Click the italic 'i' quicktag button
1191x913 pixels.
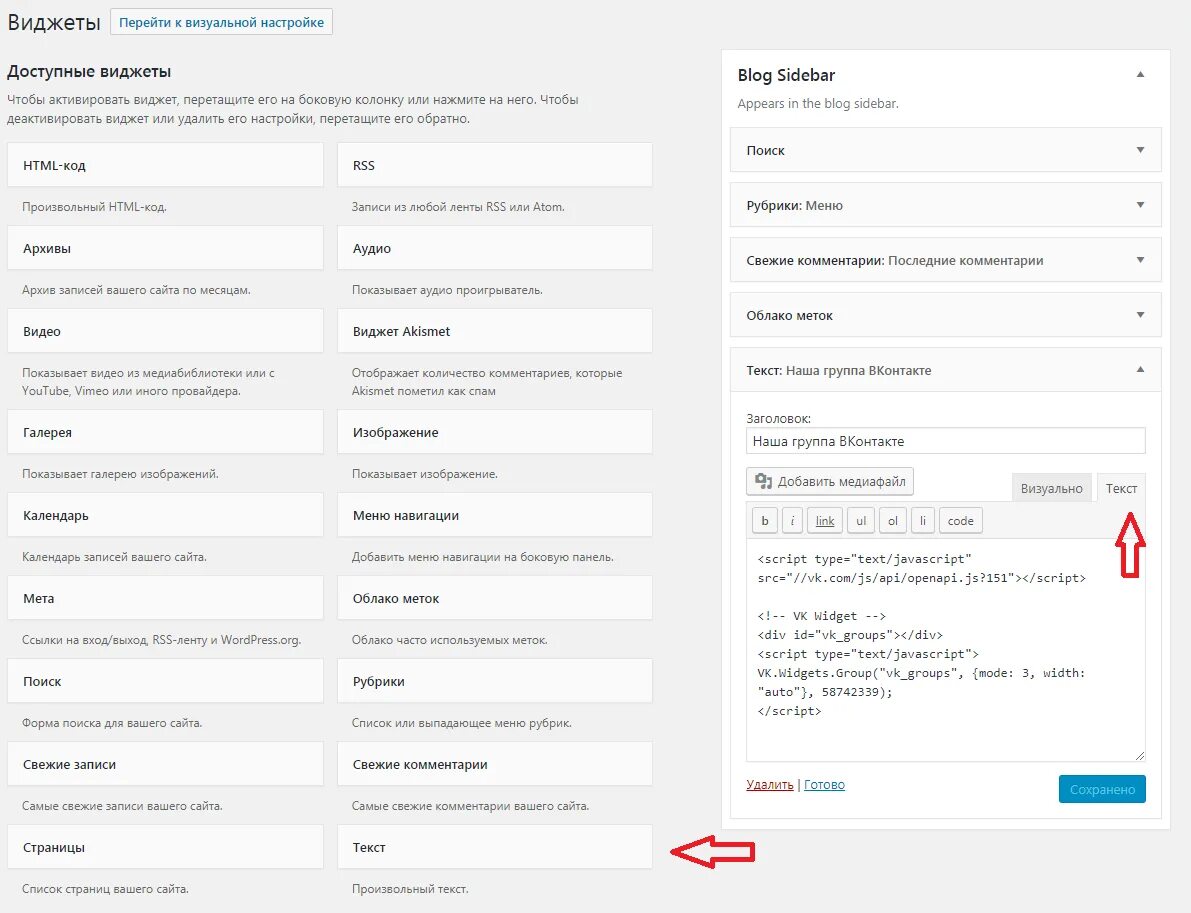tap(792, 521)
